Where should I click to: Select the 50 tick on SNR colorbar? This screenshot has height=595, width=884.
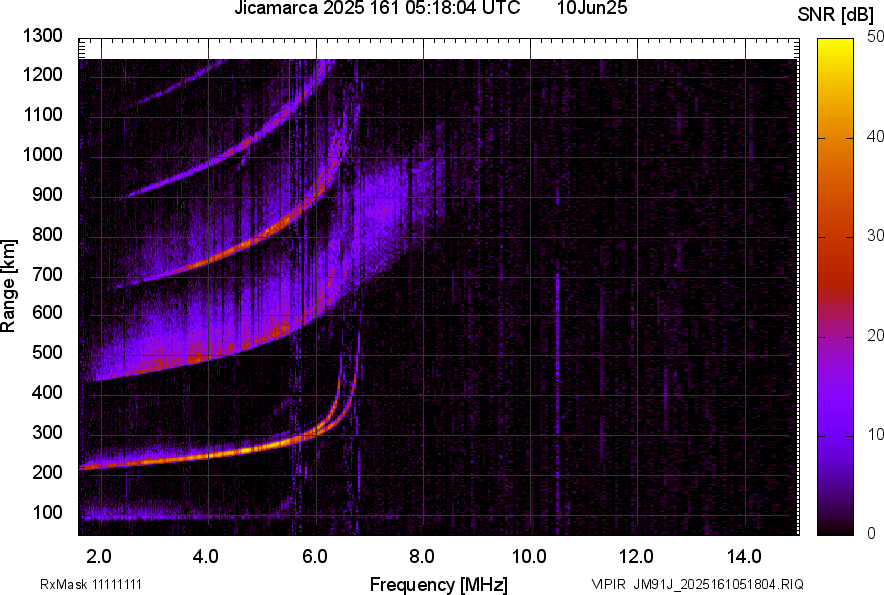click(875, 36)
